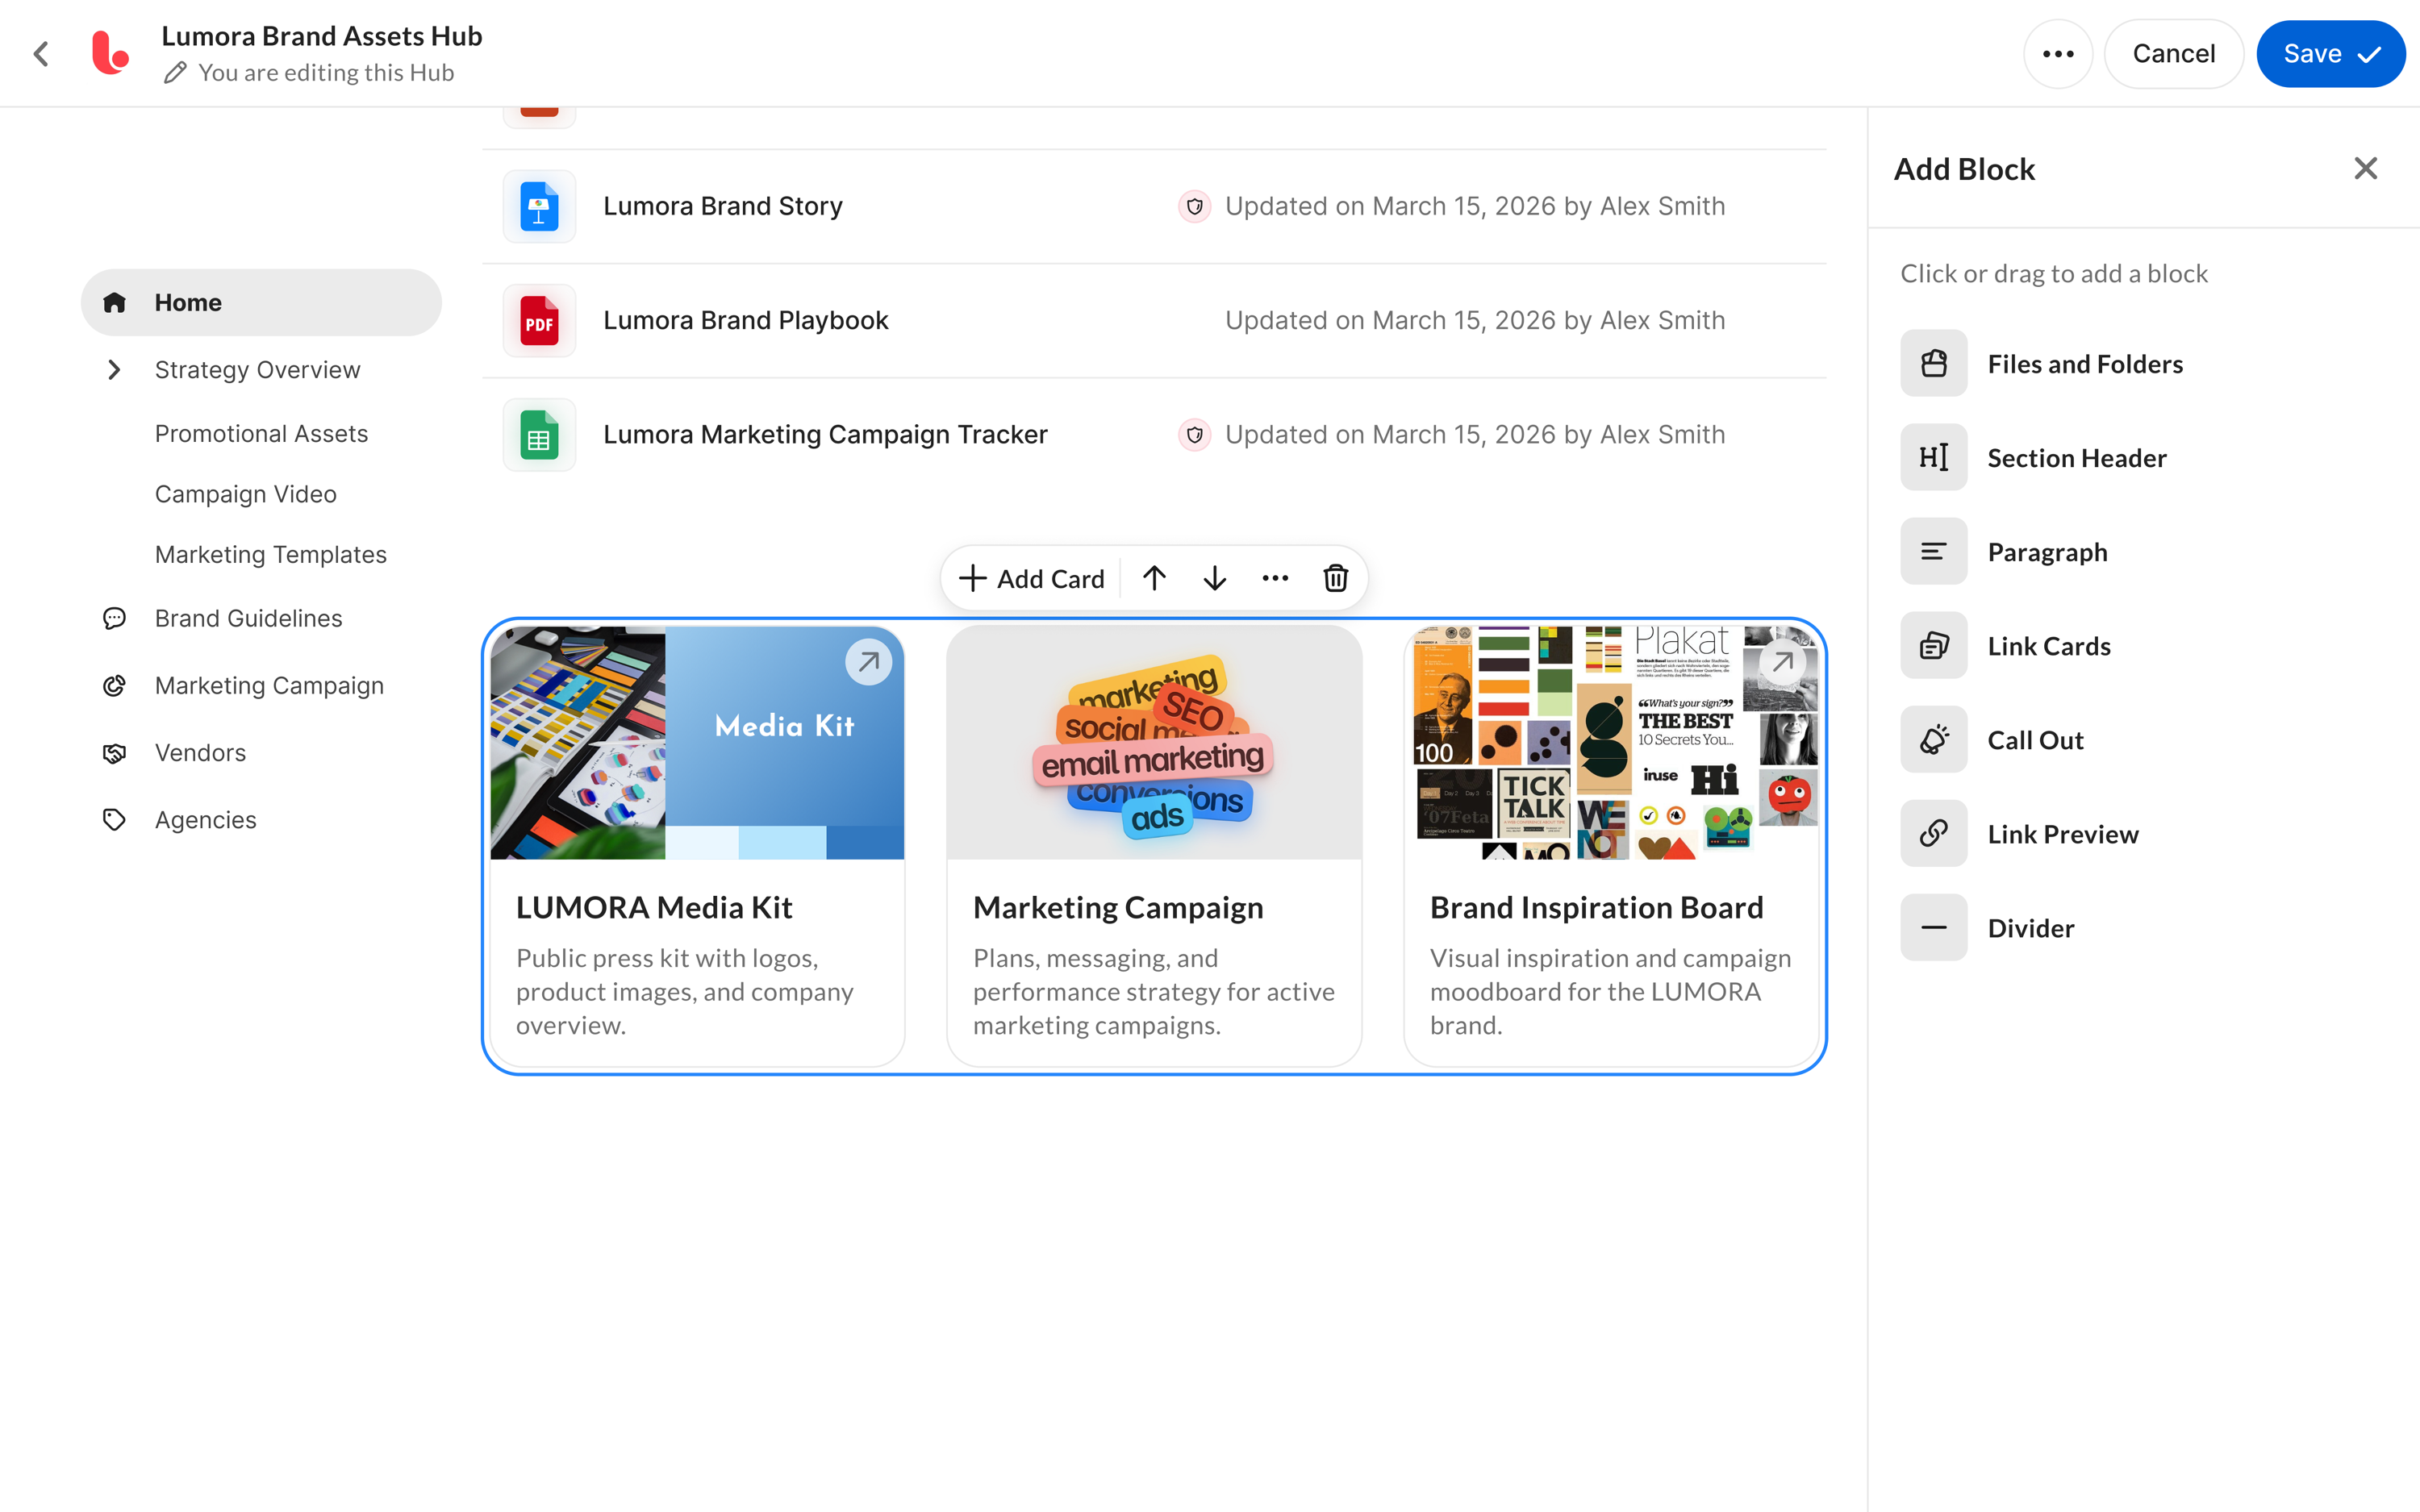Open block options ellipsis in card toolbar
This screenshot has width=2420, height=1512.
(1275, 578)
